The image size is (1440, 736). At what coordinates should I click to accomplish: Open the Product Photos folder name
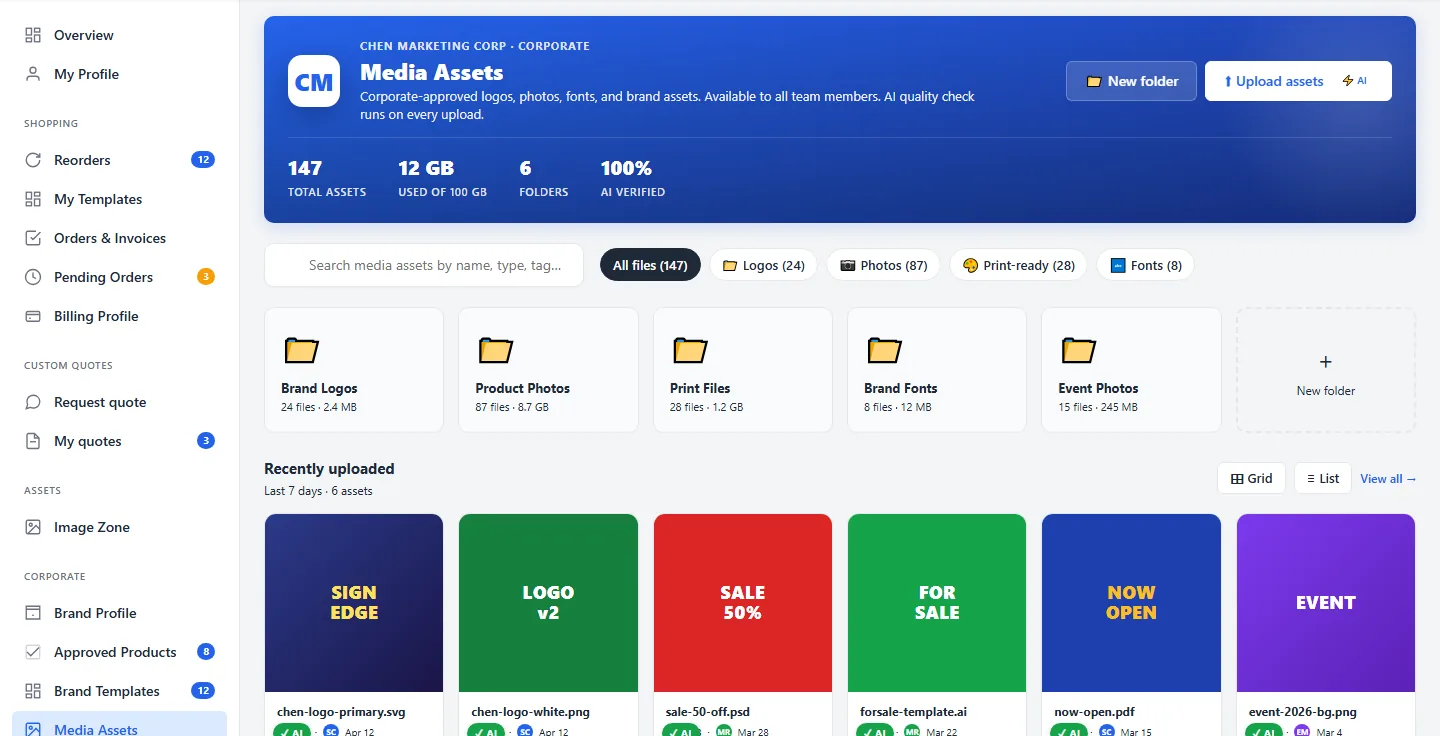[522, 388]
